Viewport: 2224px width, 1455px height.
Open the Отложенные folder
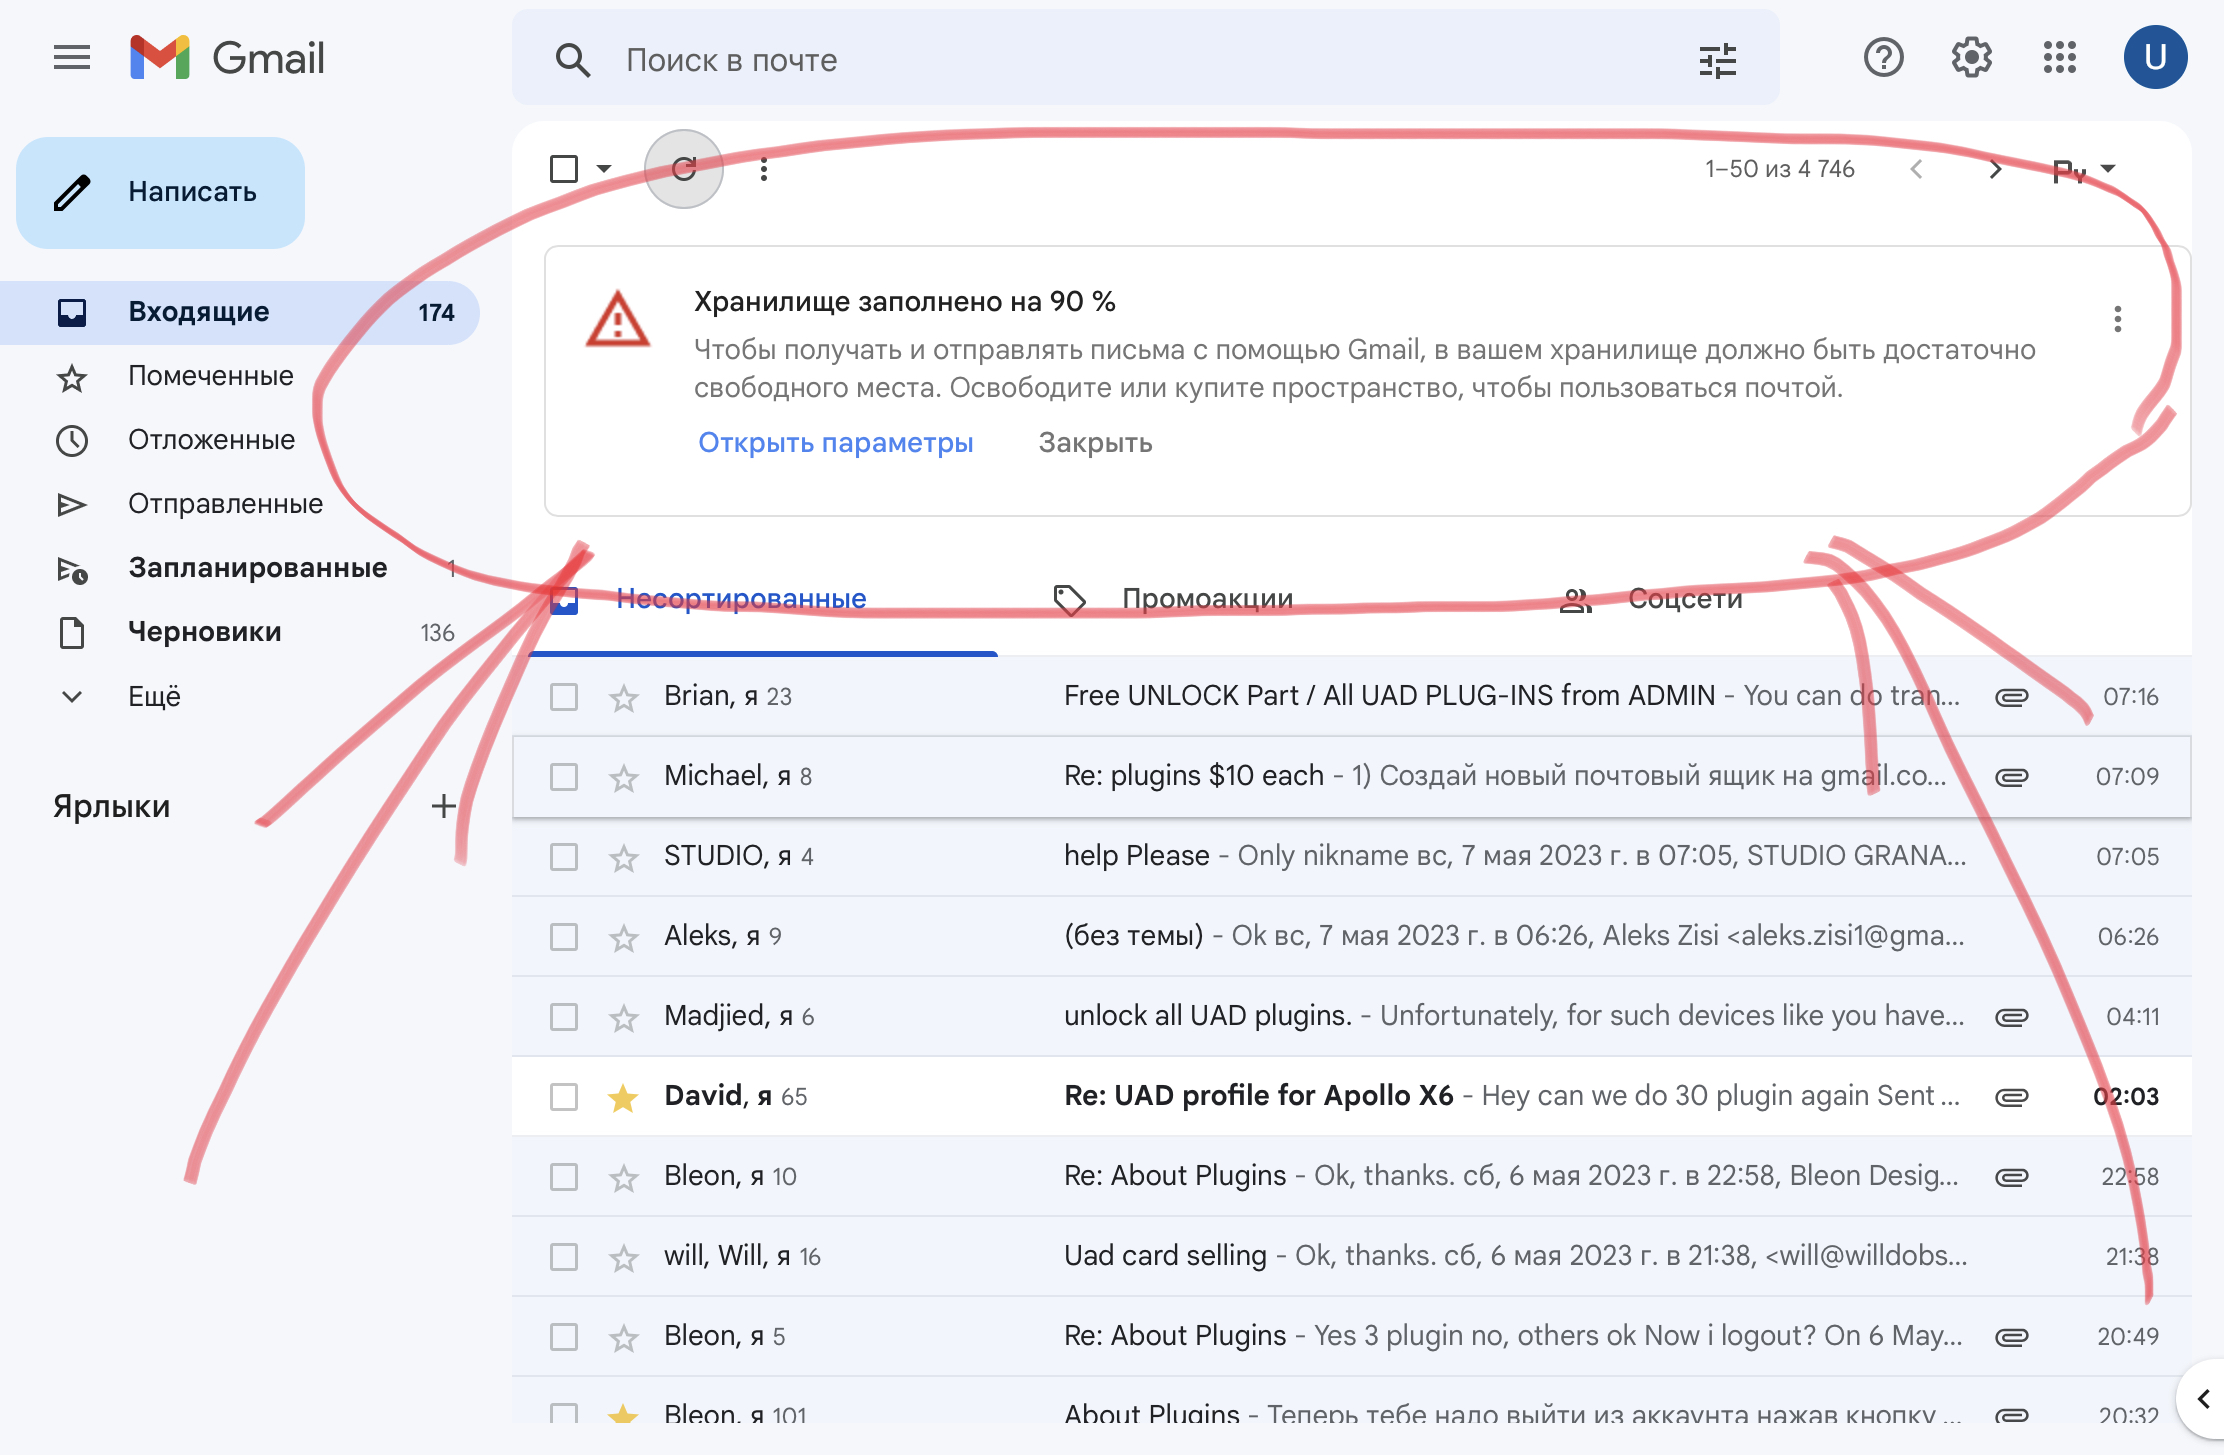click(x=211, y=441)
